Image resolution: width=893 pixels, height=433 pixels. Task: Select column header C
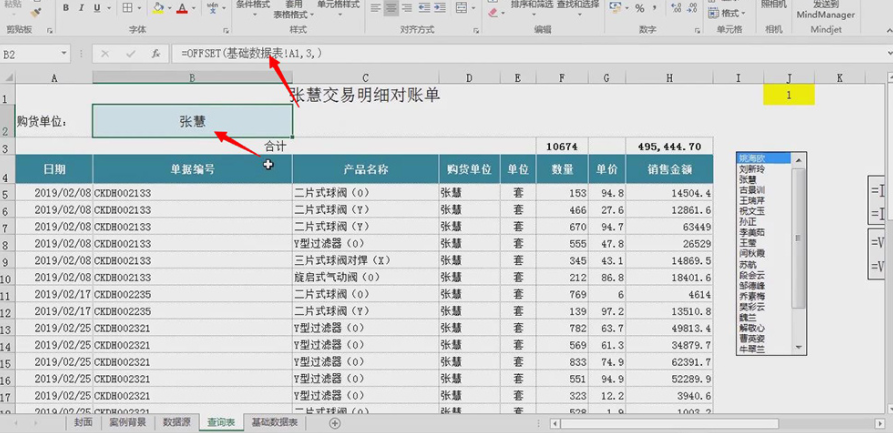(365, 78)
